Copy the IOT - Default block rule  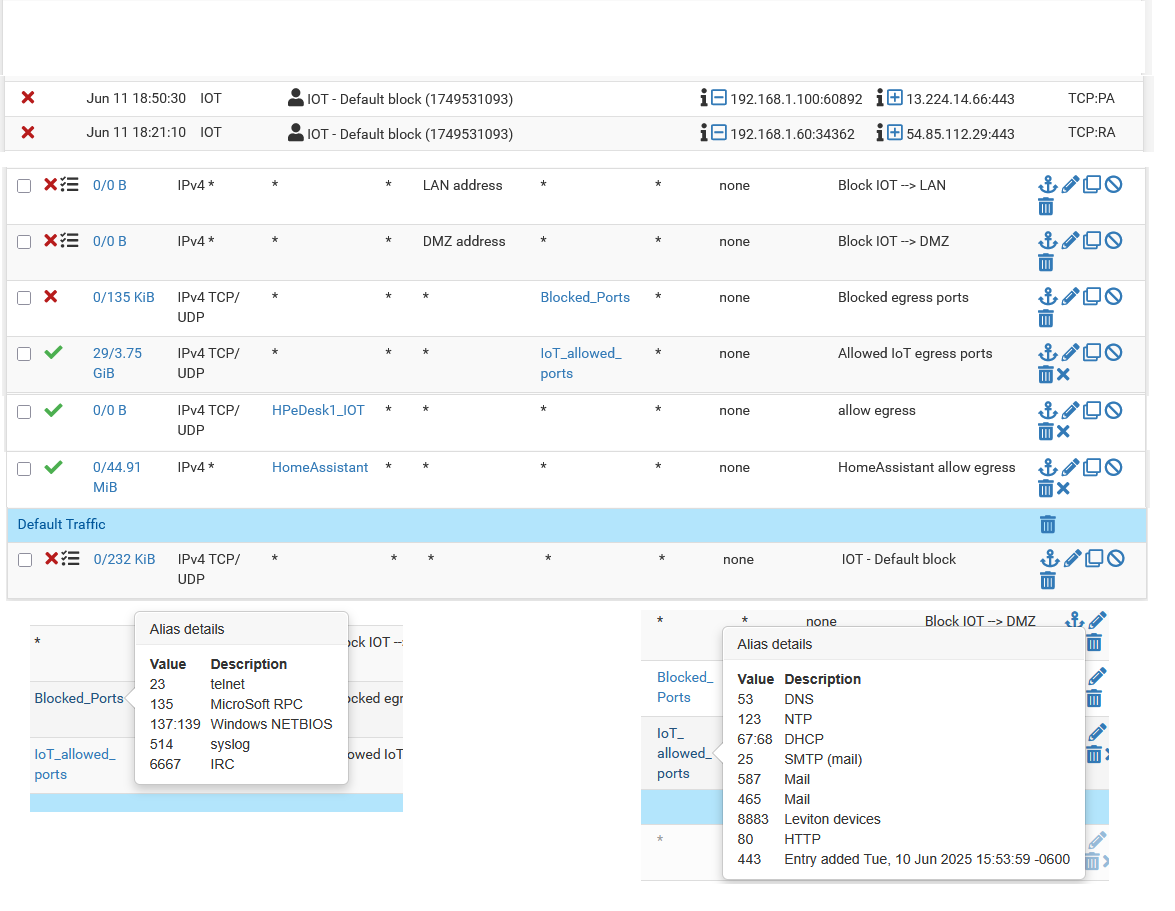click(1094, 558)
